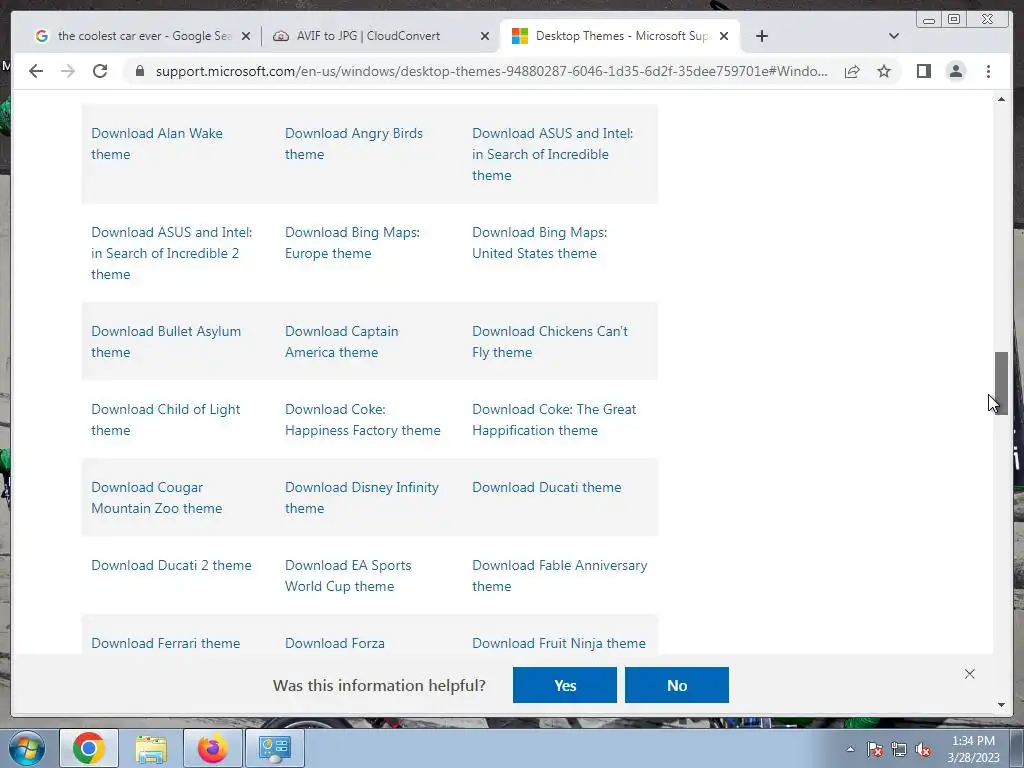Close the Google Search tab
This screenshot has width=1024, height=768.
246,37
